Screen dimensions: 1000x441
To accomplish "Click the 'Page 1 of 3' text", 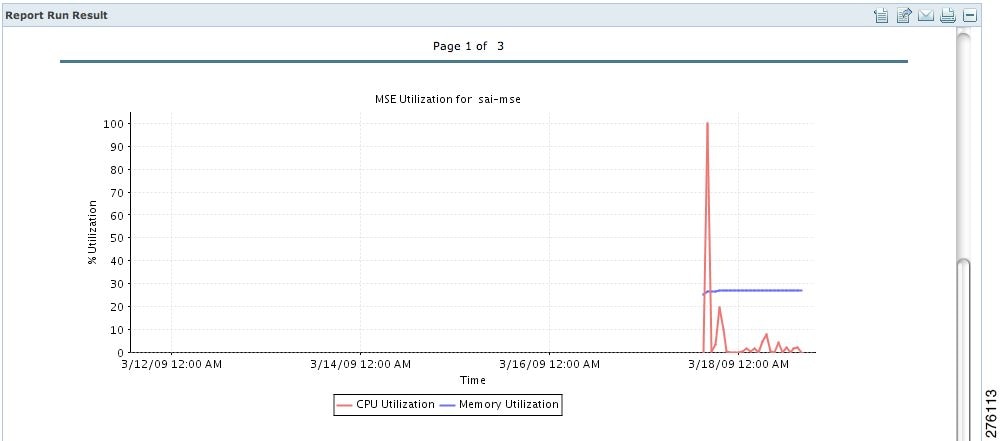I will 468,46.
